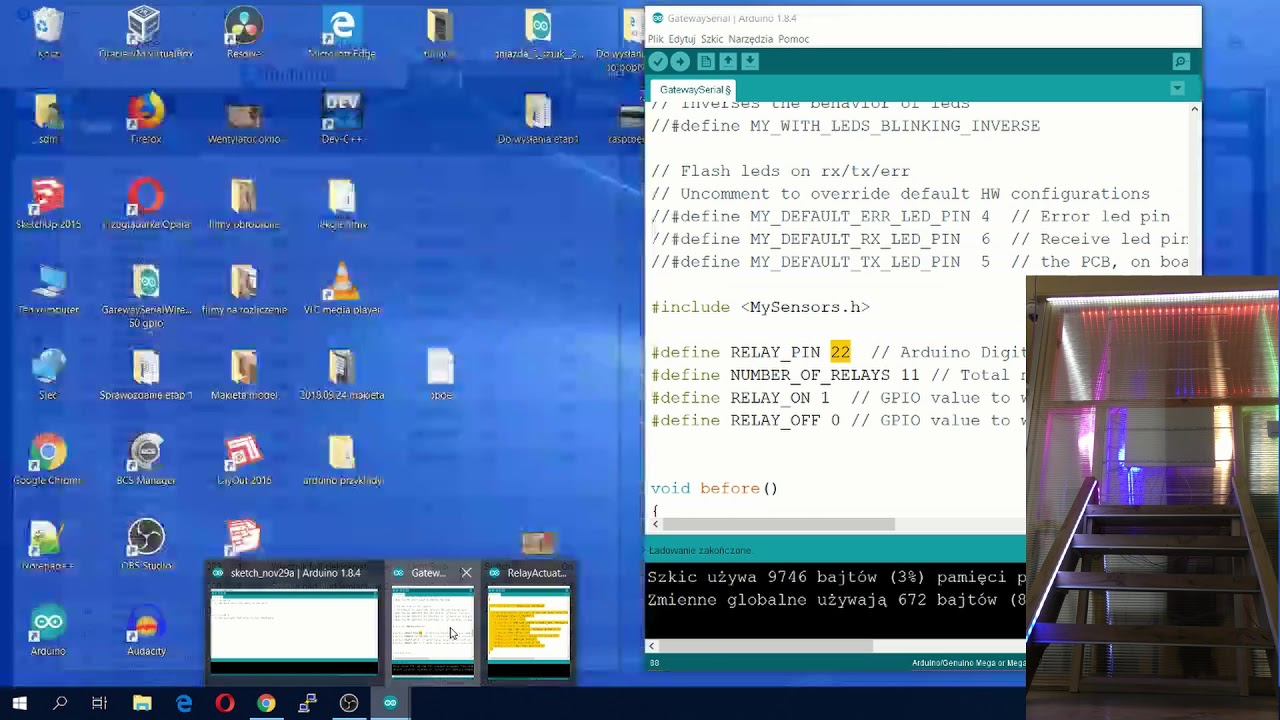Select the OBS Studio desktop shortcut
The height and width of the screenshot is (720, 1280).
[x=146, y=545]
